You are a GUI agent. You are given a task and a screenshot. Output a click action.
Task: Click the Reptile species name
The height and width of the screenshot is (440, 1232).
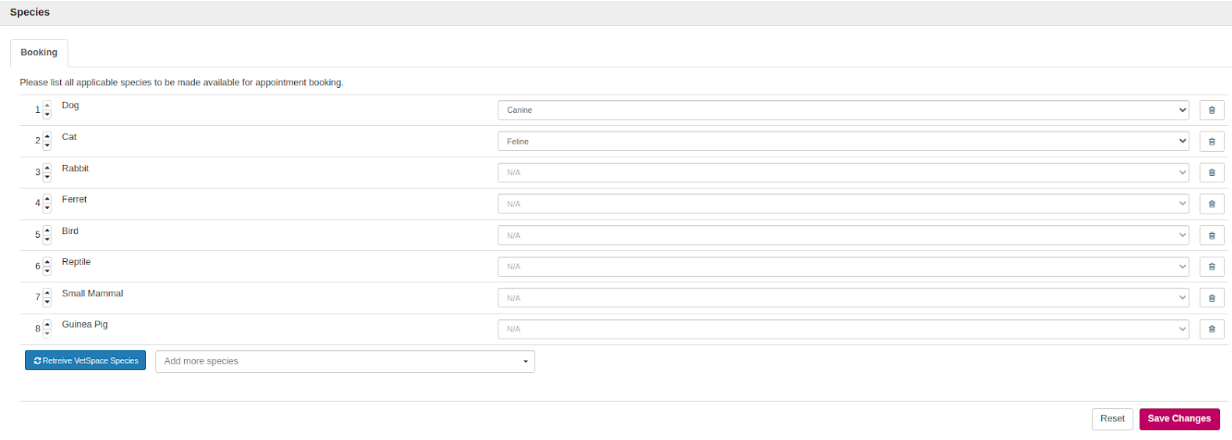click(x=76, y=262)
